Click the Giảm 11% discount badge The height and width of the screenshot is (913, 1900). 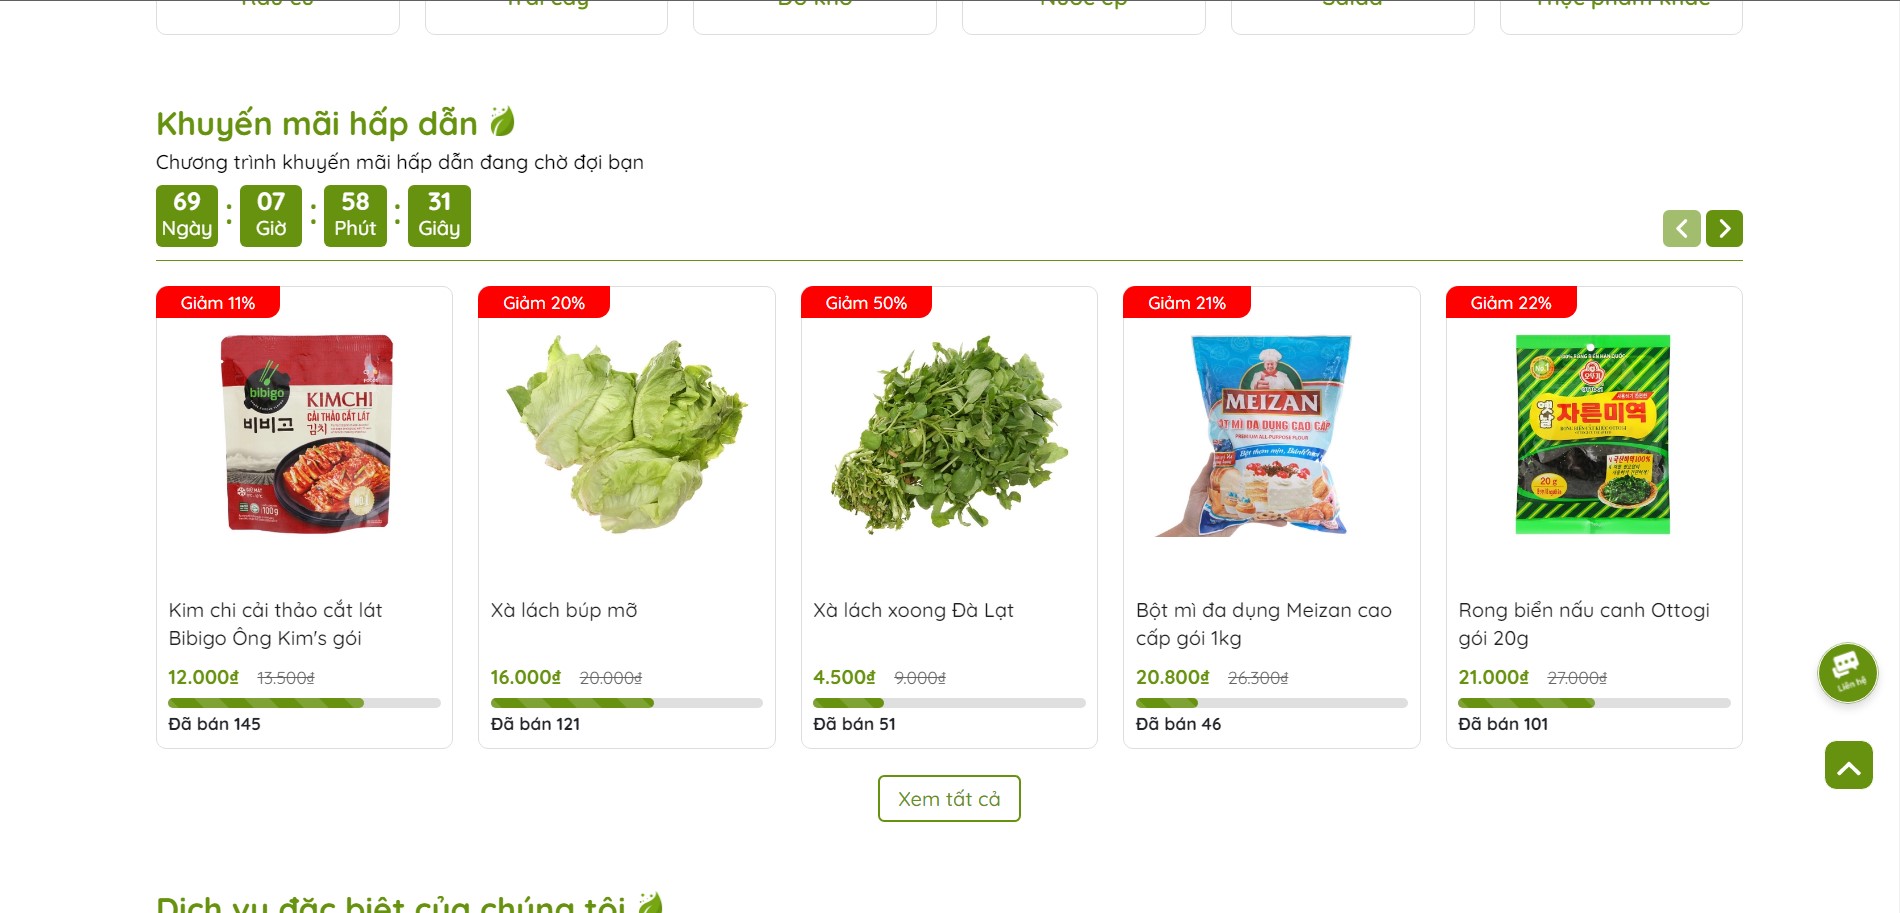click(218, 302)
